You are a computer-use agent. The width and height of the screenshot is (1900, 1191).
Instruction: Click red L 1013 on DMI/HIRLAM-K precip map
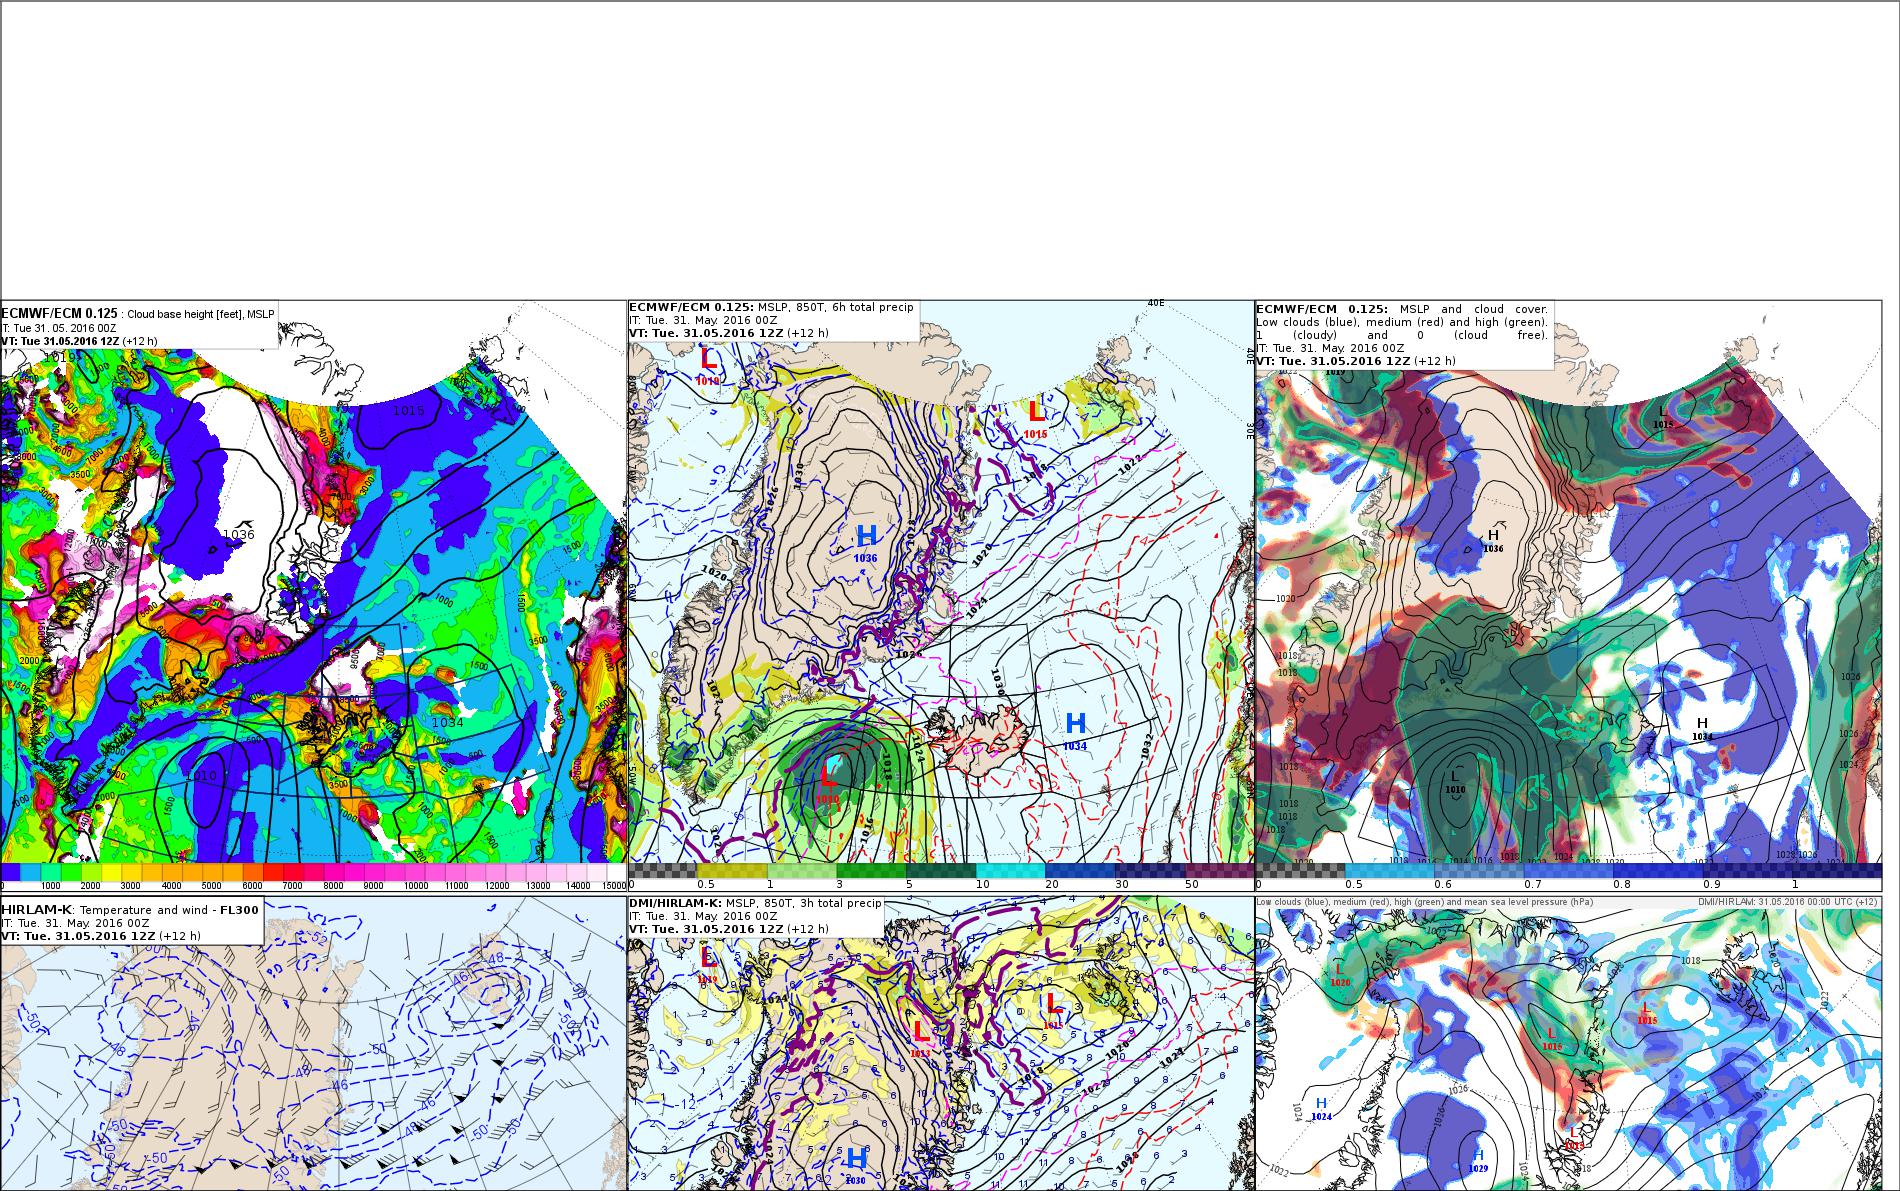point(920,1038)
